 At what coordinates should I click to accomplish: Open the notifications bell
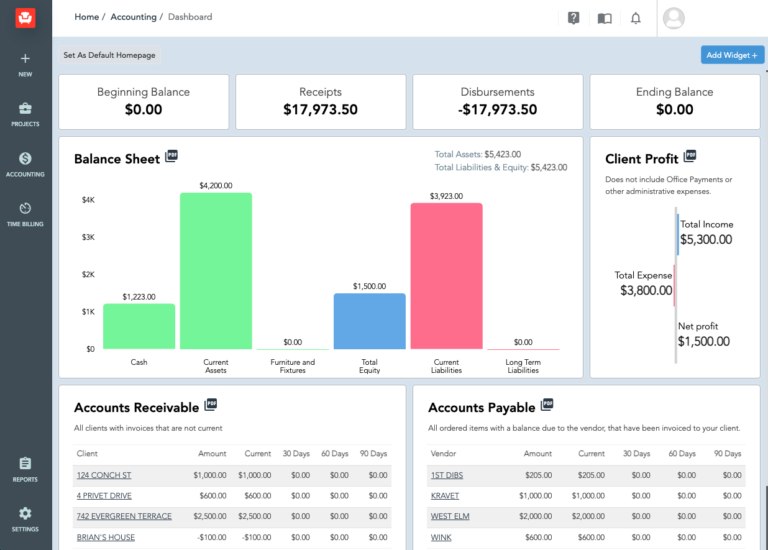pyautogui.click(x=635, y=18)
